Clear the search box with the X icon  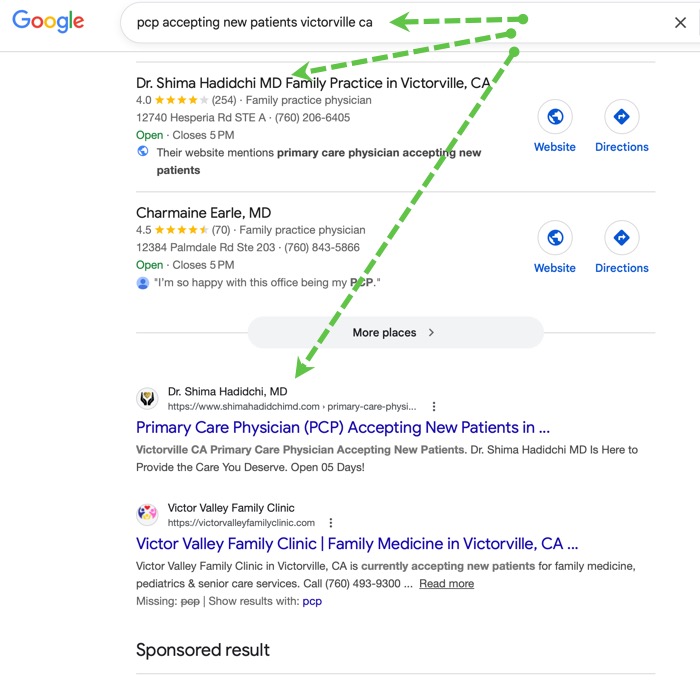click(x=680, y=22)
